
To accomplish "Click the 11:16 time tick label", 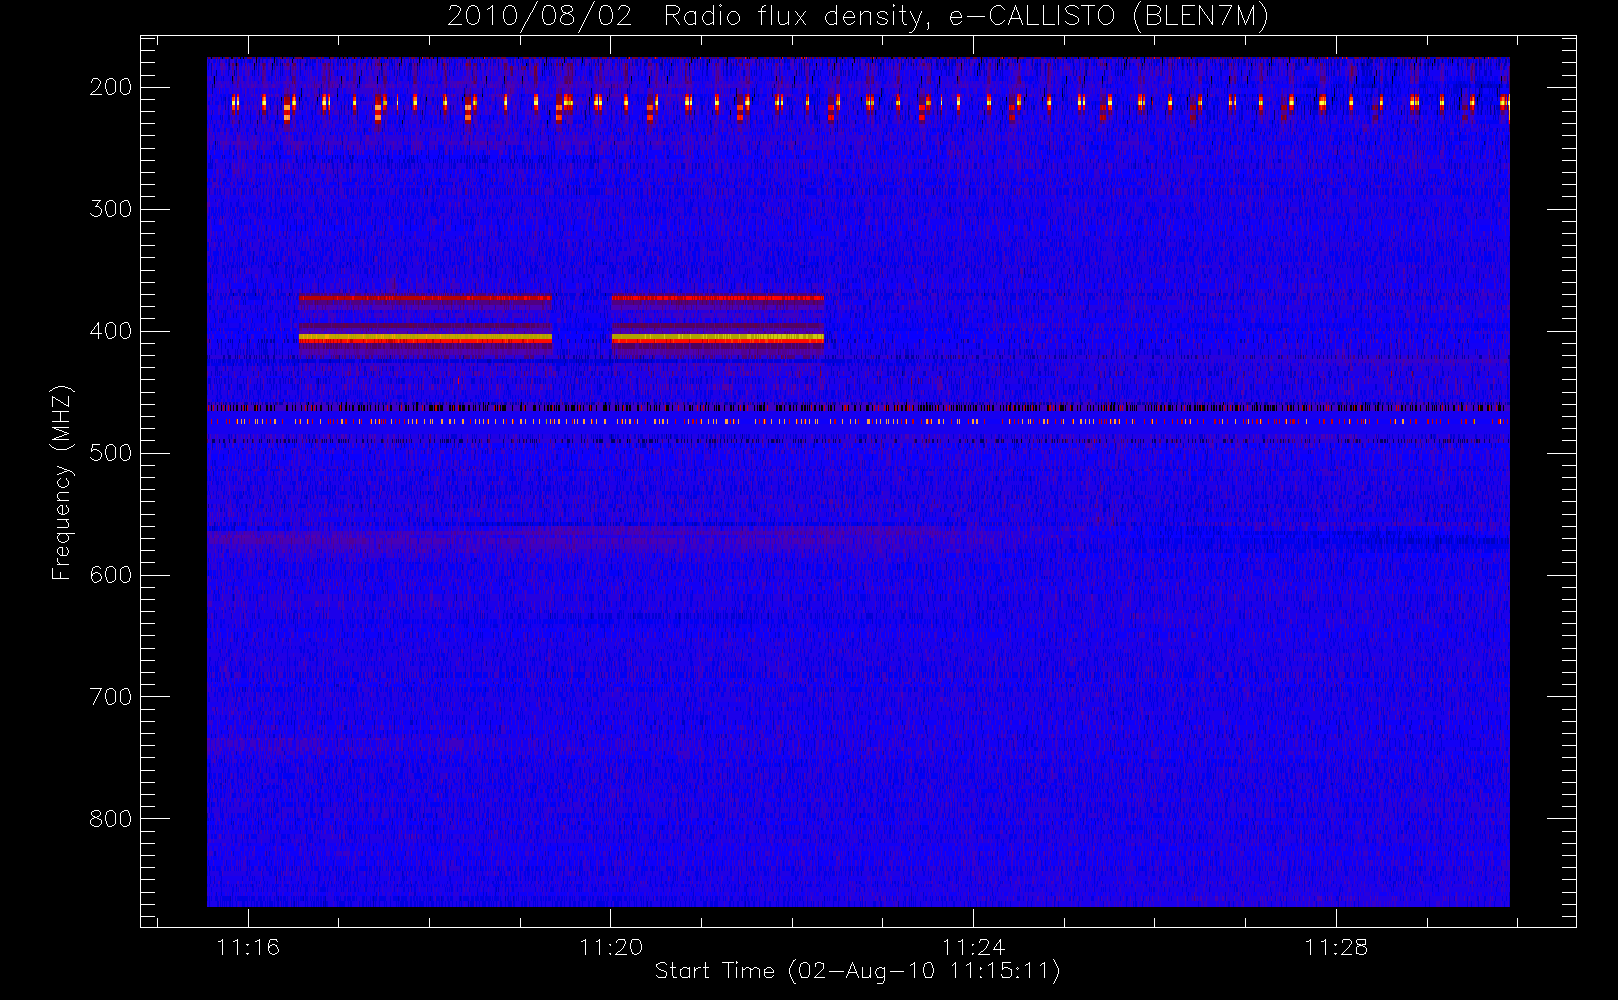I will click(248, 947).
